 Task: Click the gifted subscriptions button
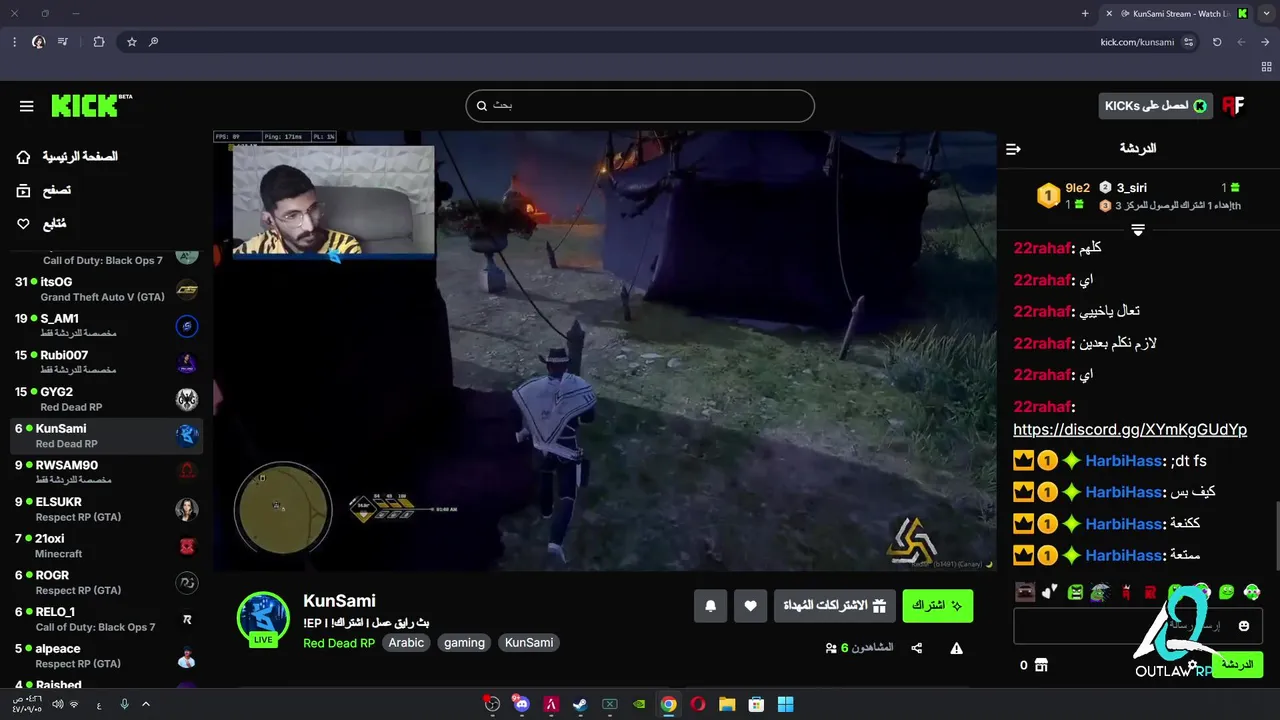(833, 605)
